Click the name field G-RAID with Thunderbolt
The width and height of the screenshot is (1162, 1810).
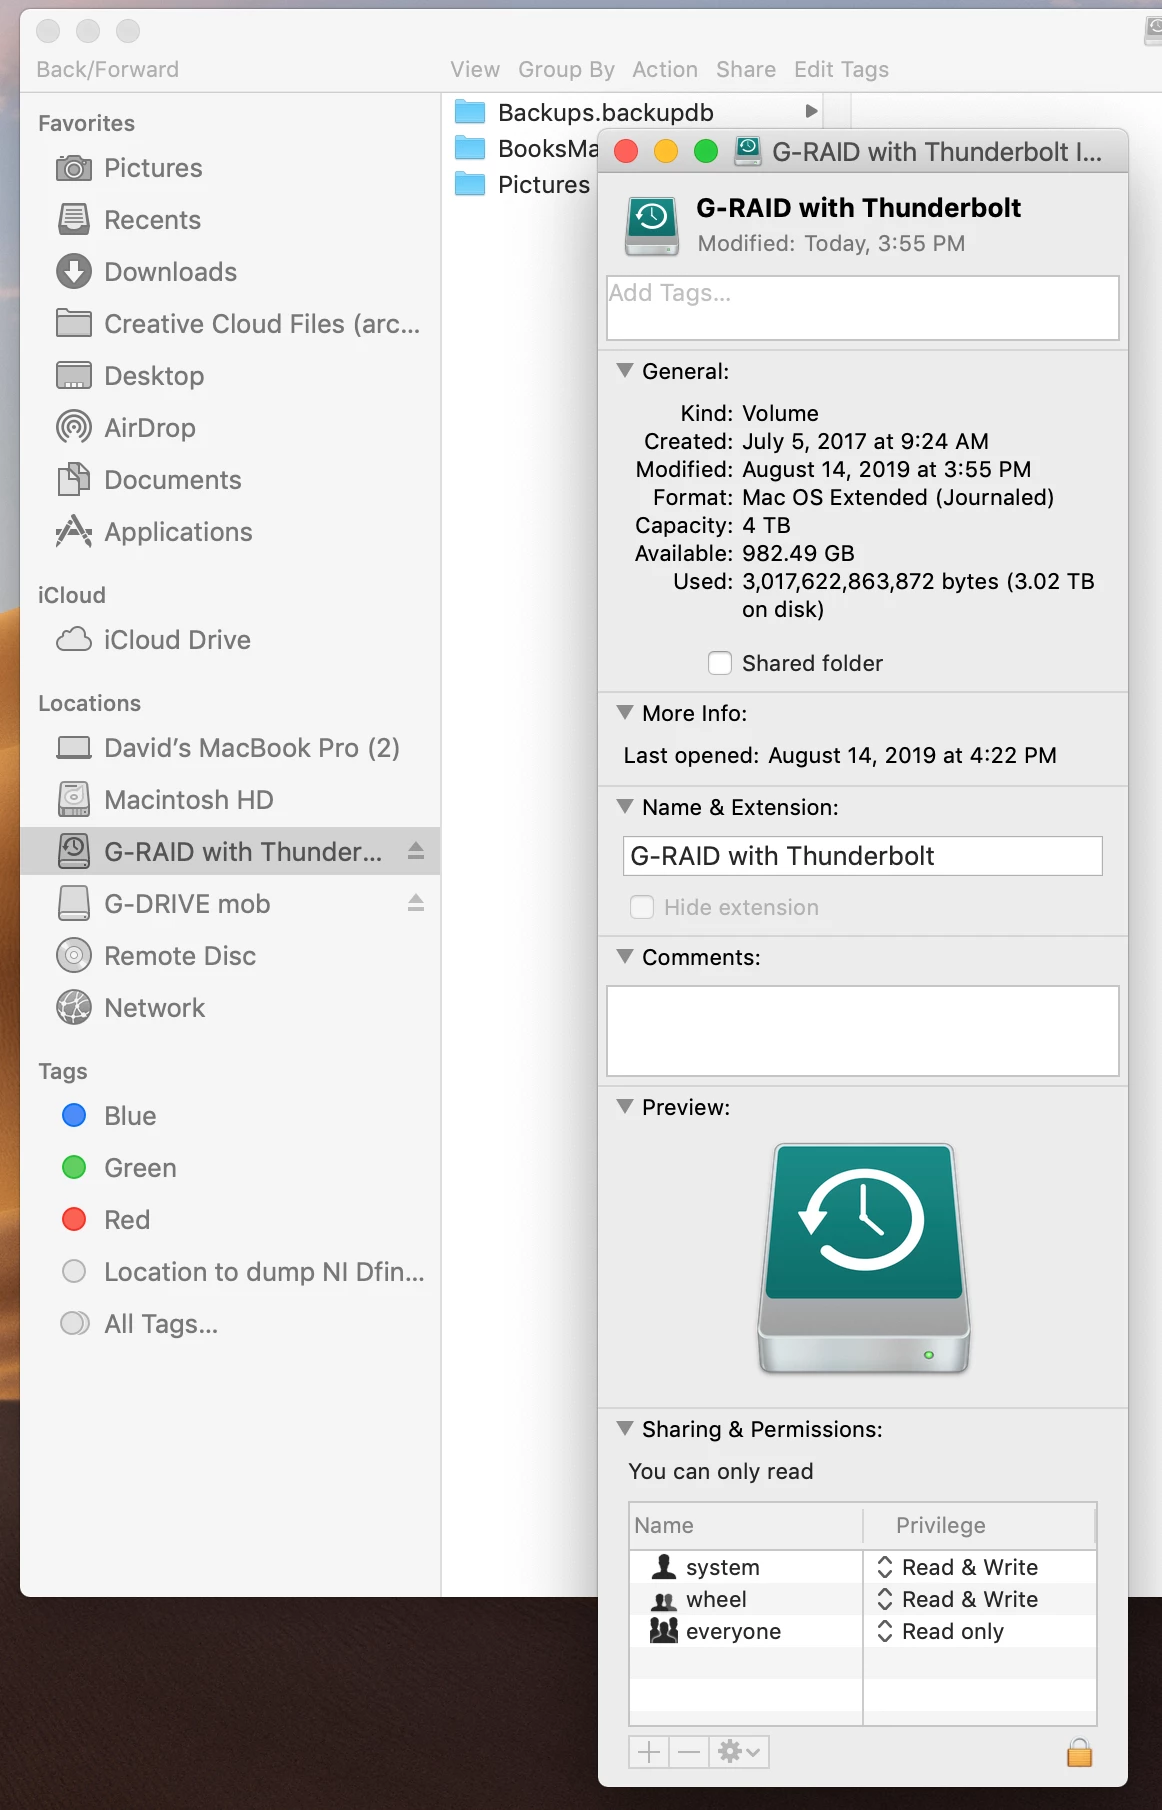point(862,856)
